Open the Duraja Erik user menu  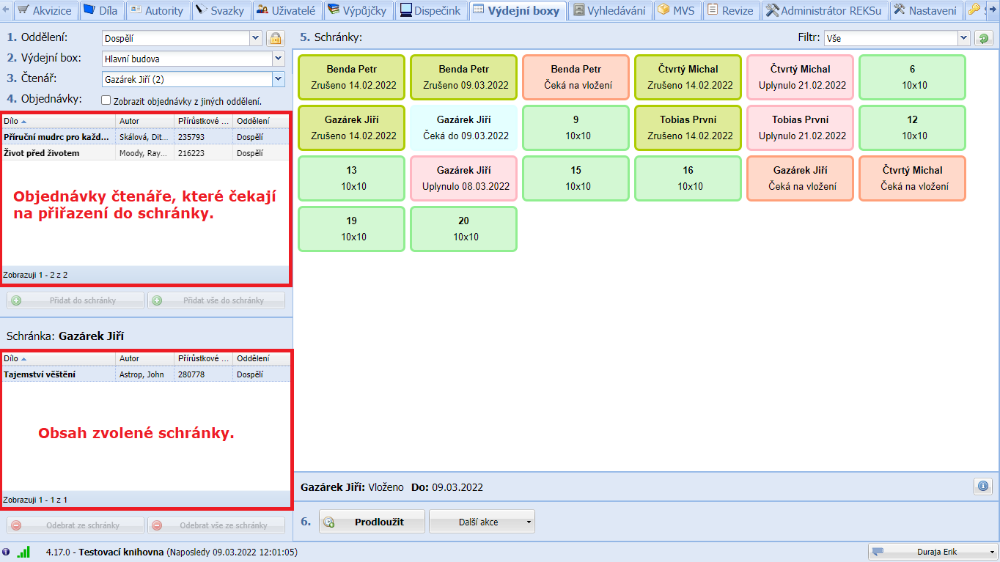(933, 551)
